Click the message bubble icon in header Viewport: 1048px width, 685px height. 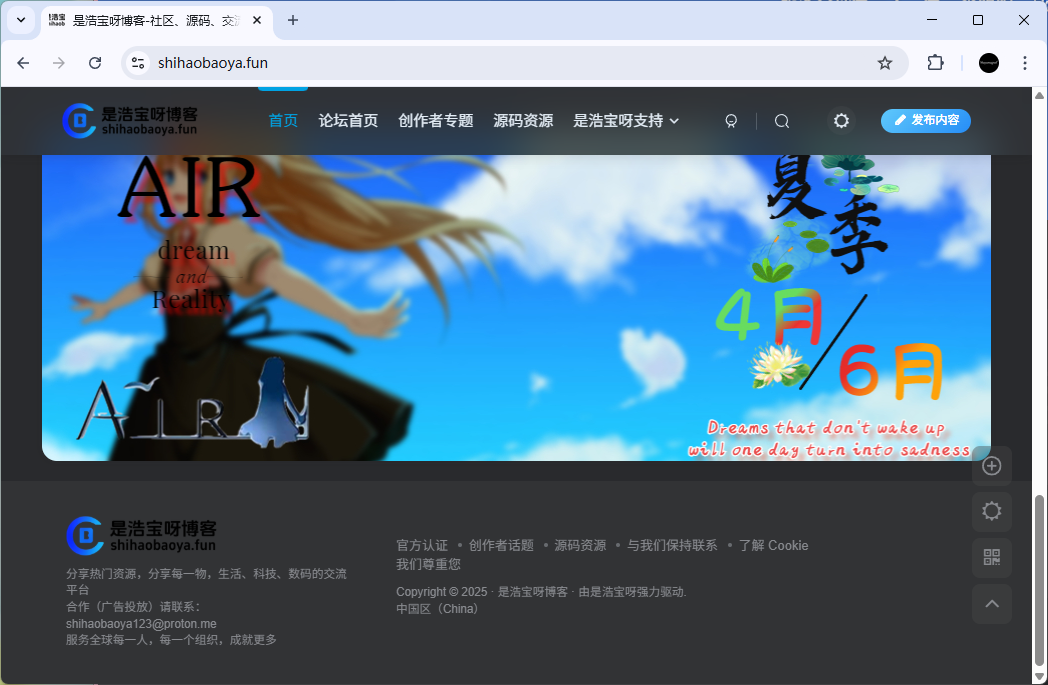click(731, 121)
